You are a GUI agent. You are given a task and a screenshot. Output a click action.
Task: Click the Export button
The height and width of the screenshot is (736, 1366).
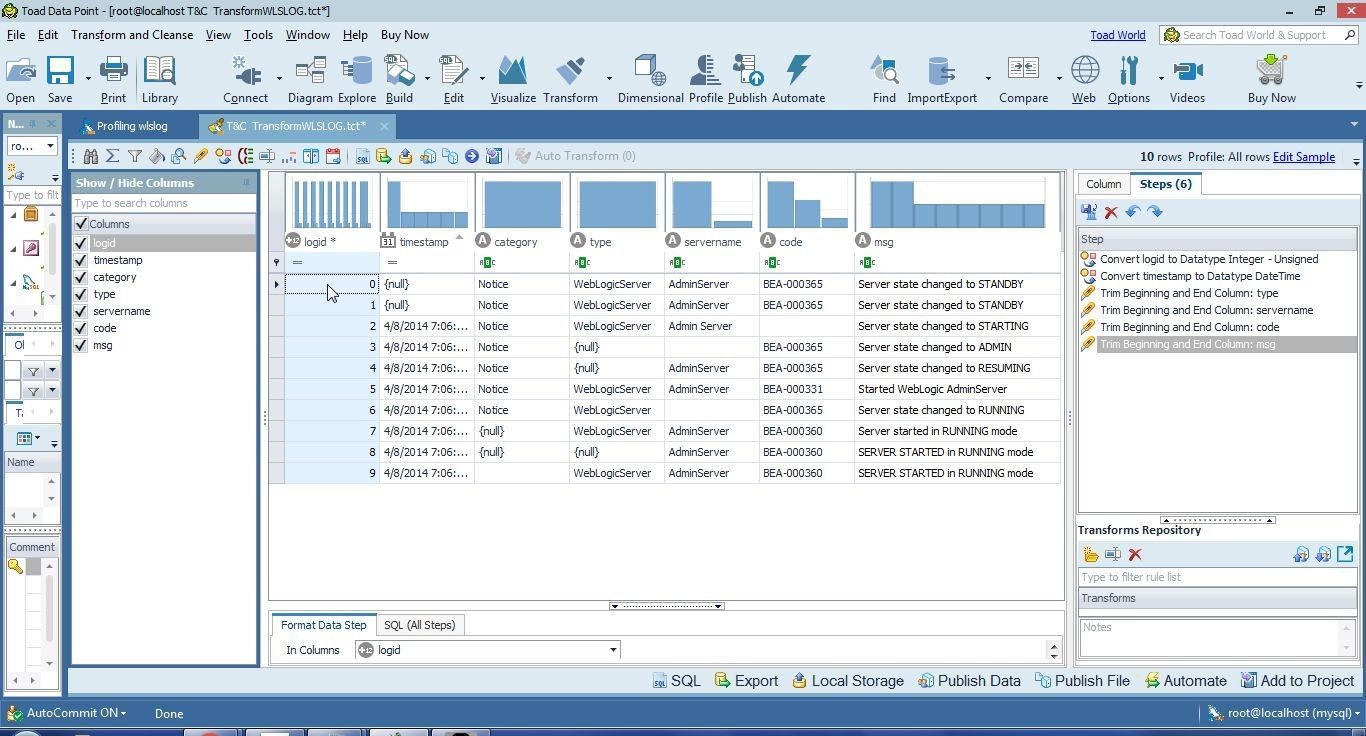pos(746,681)
